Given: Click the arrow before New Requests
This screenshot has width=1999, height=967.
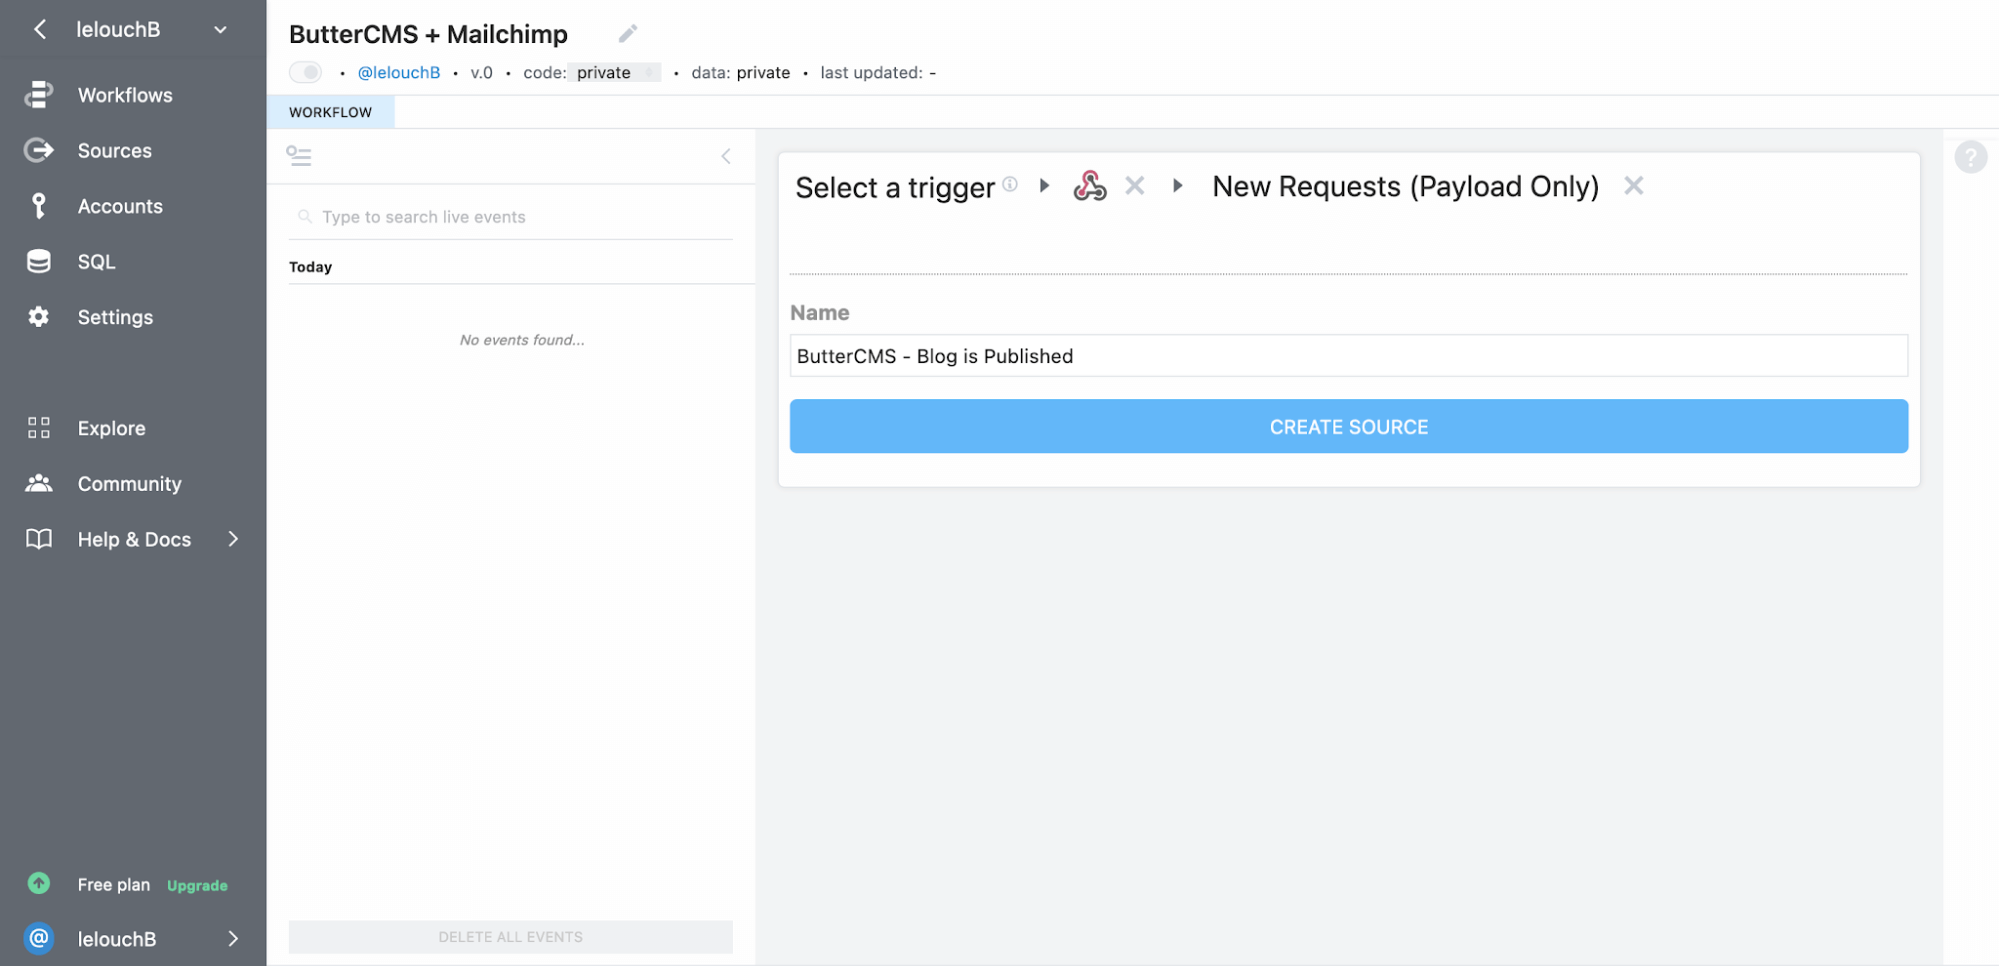Looking at the screenshot, I should pyautogui.click(x=1178, y=186).
